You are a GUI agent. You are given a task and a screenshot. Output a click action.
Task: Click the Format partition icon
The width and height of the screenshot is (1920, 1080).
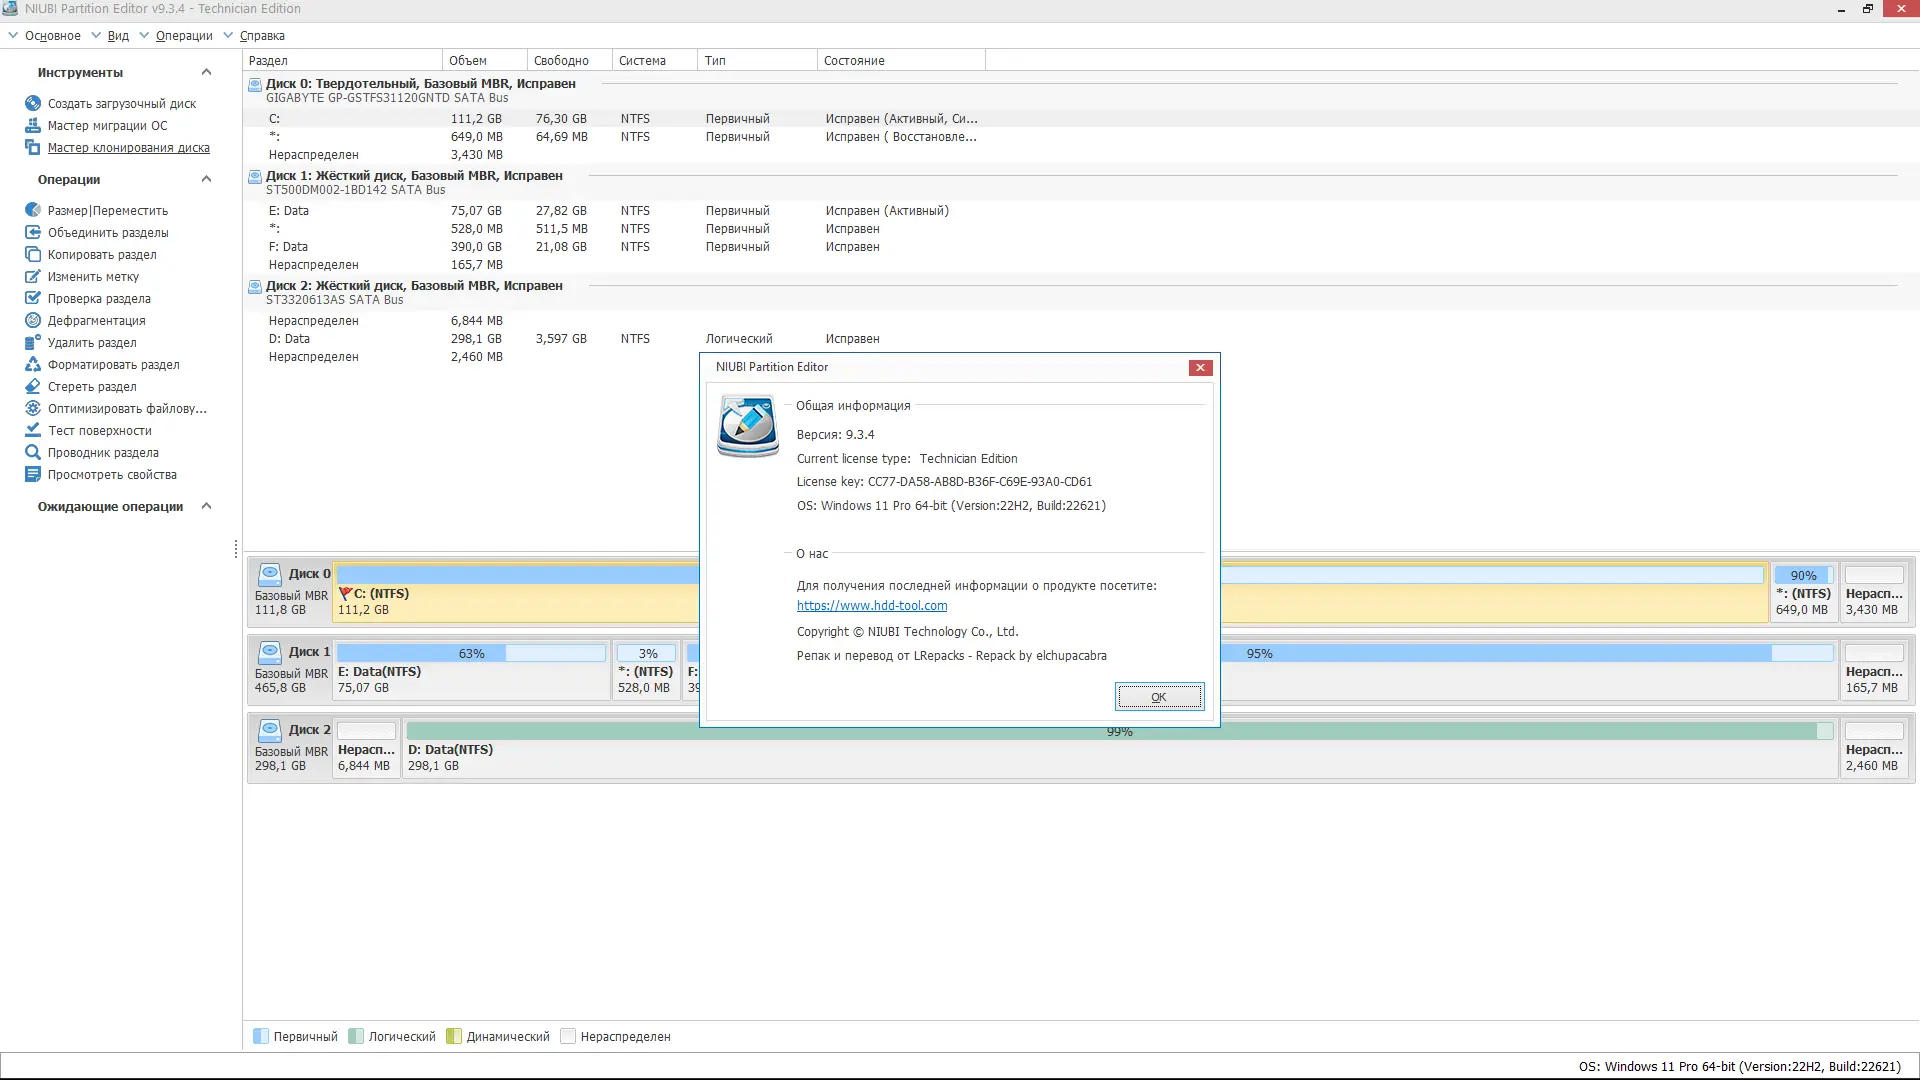pos(33,364)
